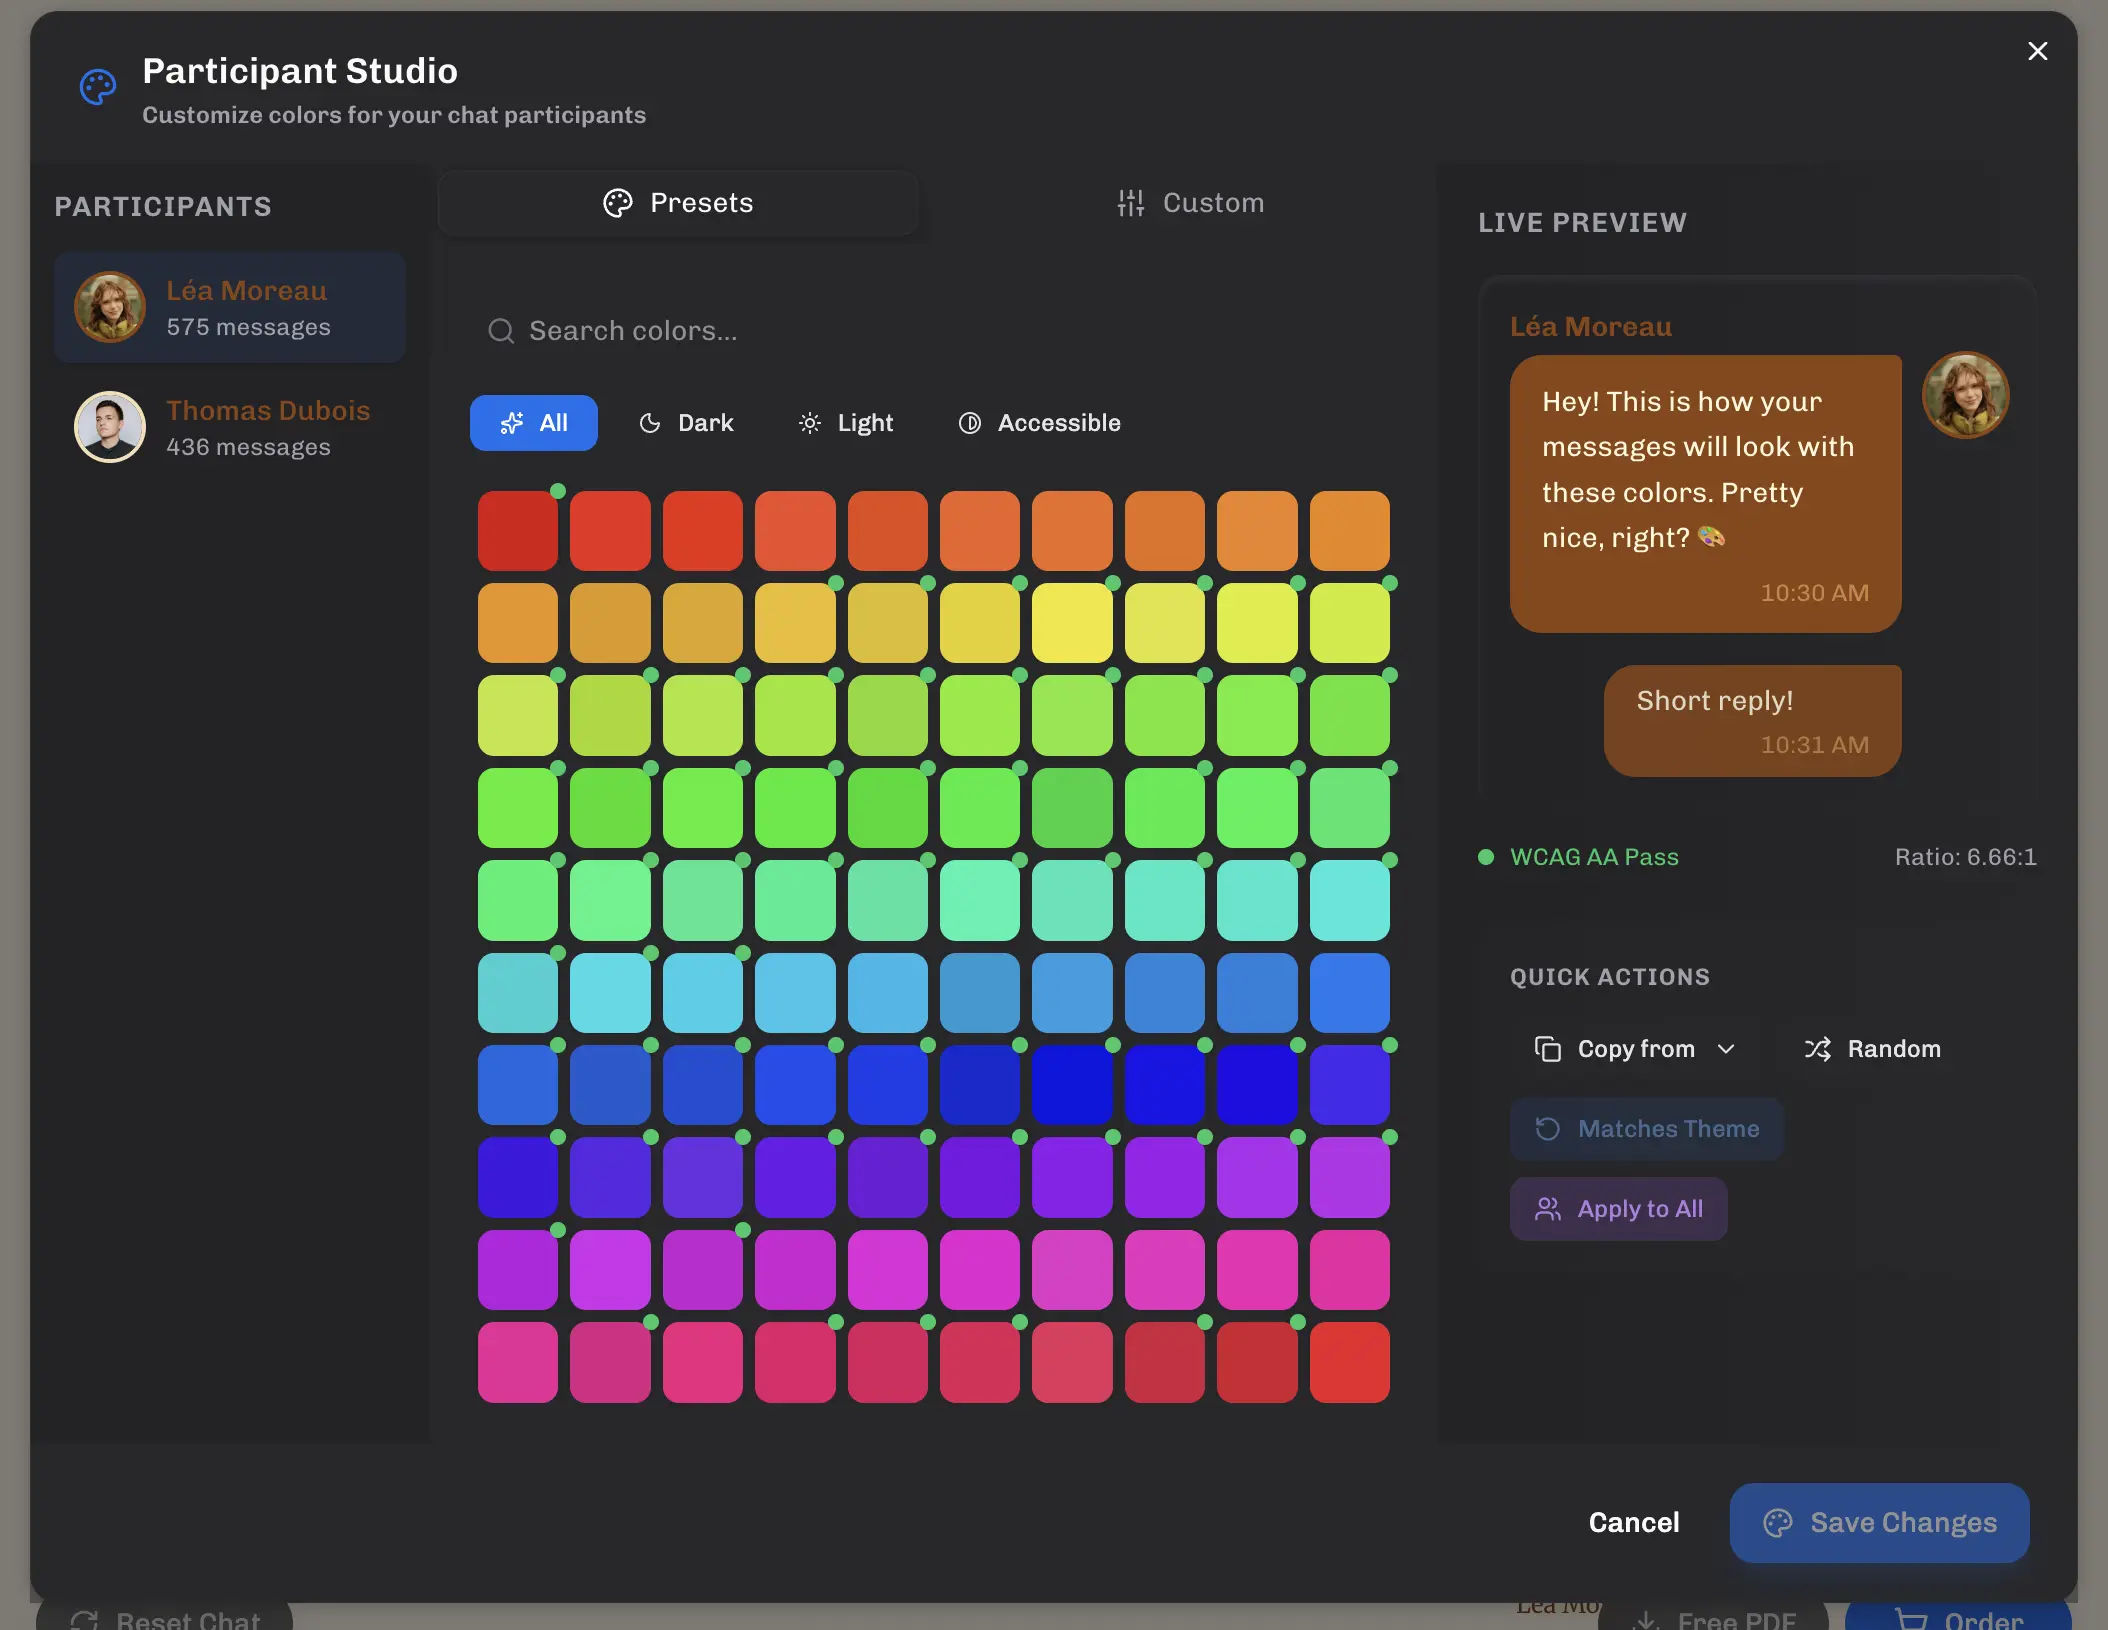Screen dimensions: 2108x1630
Task: Click the sun icon of the Light filter
Action: point(810,423)
